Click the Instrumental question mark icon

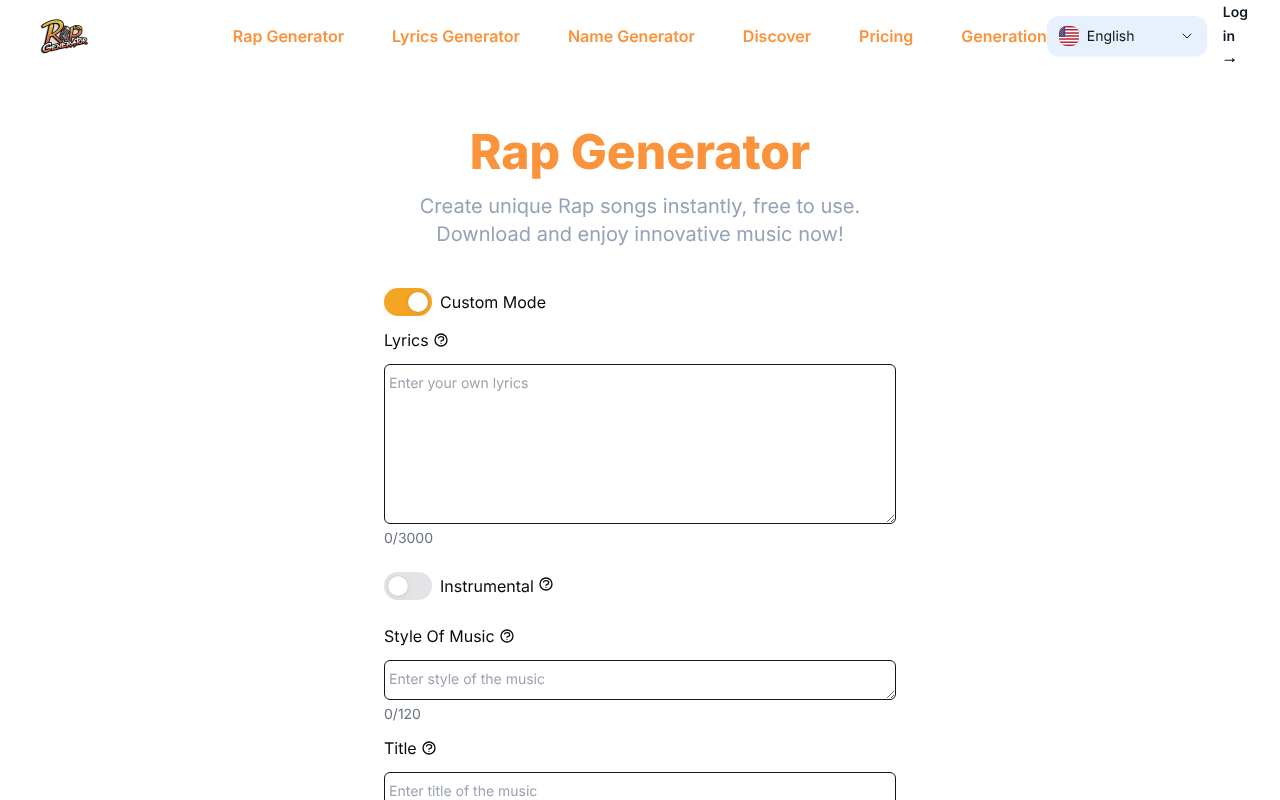[x=546, y=584]
